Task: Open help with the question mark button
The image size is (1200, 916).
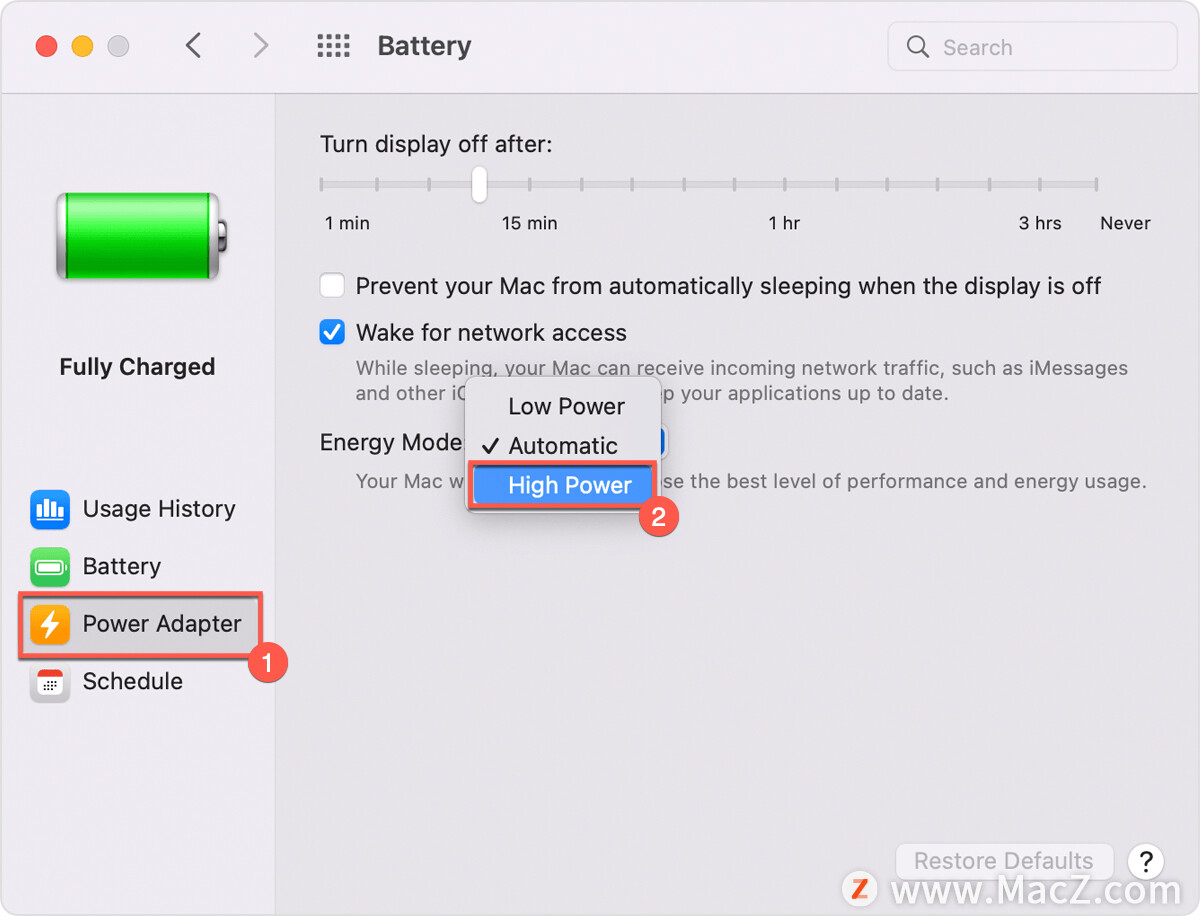Action: coord(1146,861)
